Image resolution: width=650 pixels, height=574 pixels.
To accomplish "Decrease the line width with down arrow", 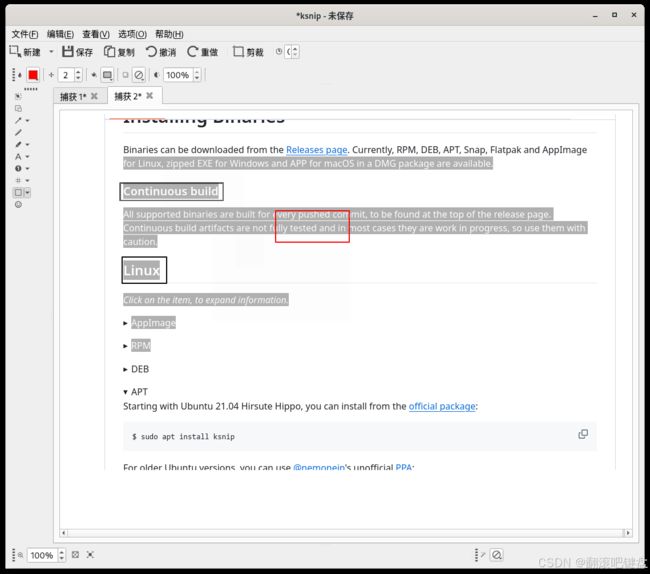I will (x=78, y=78).
